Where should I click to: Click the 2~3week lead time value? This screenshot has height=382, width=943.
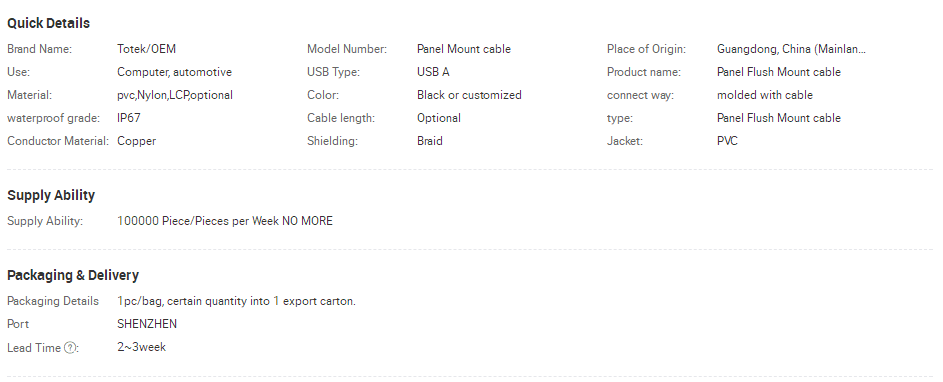pos(141,347)
